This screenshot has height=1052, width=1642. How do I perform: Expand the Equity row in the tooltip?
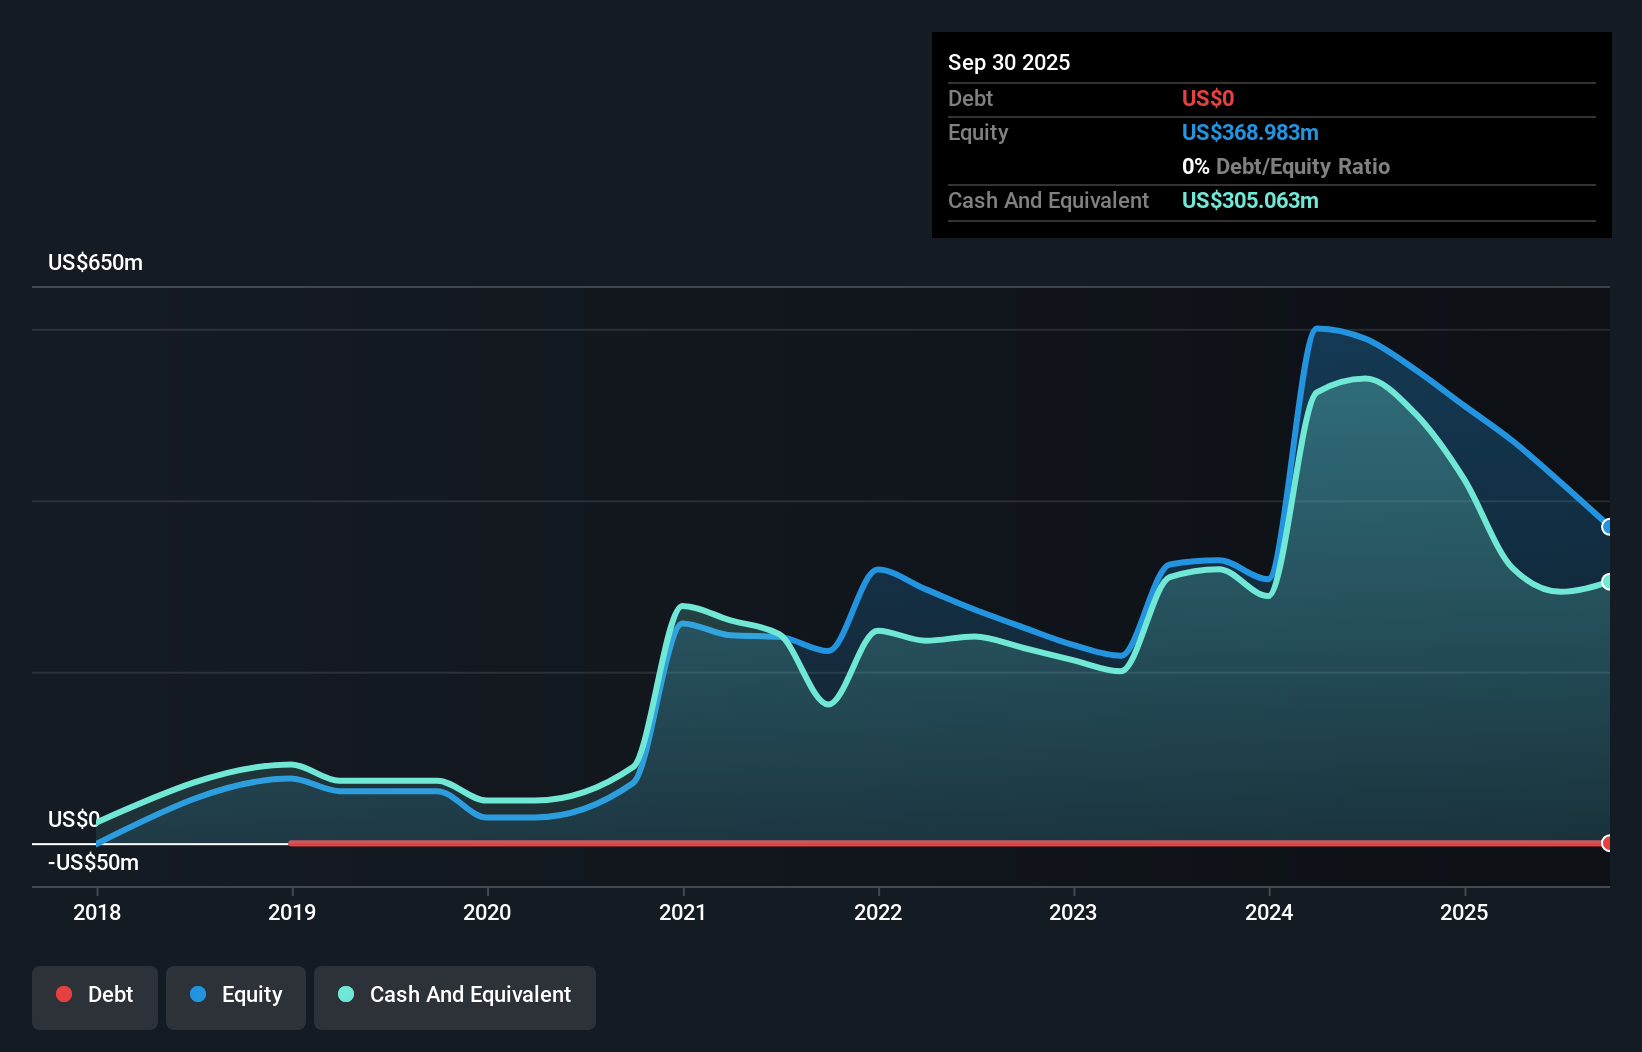pos(977,132)
